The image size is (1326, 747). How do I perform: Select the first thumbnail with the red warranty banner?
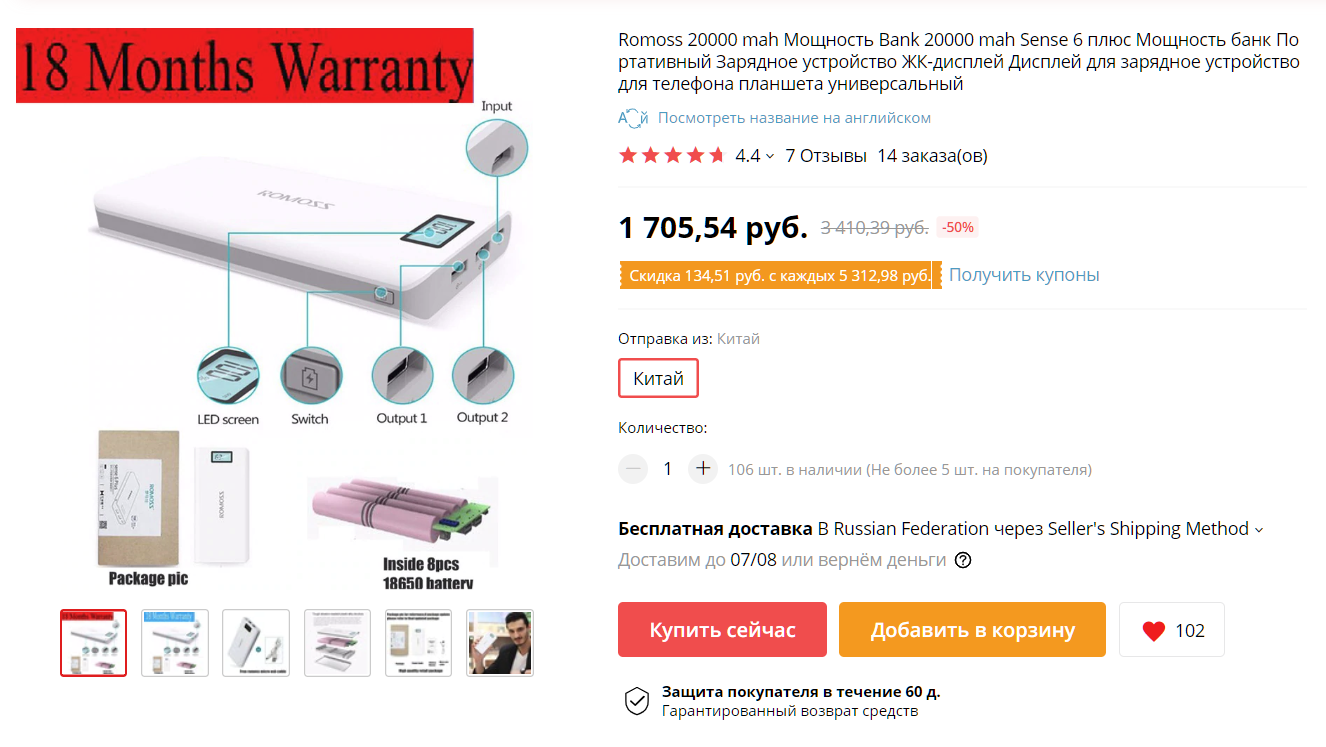pyautogui.click(x=93, y=643)
